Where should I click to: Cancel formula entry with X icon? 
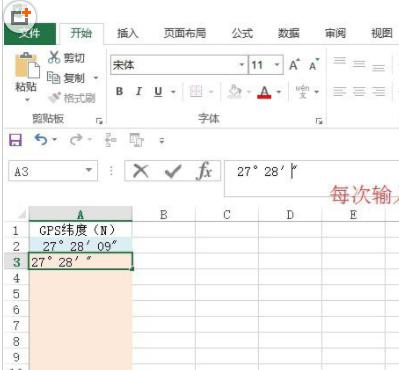(x=141, y=171)
